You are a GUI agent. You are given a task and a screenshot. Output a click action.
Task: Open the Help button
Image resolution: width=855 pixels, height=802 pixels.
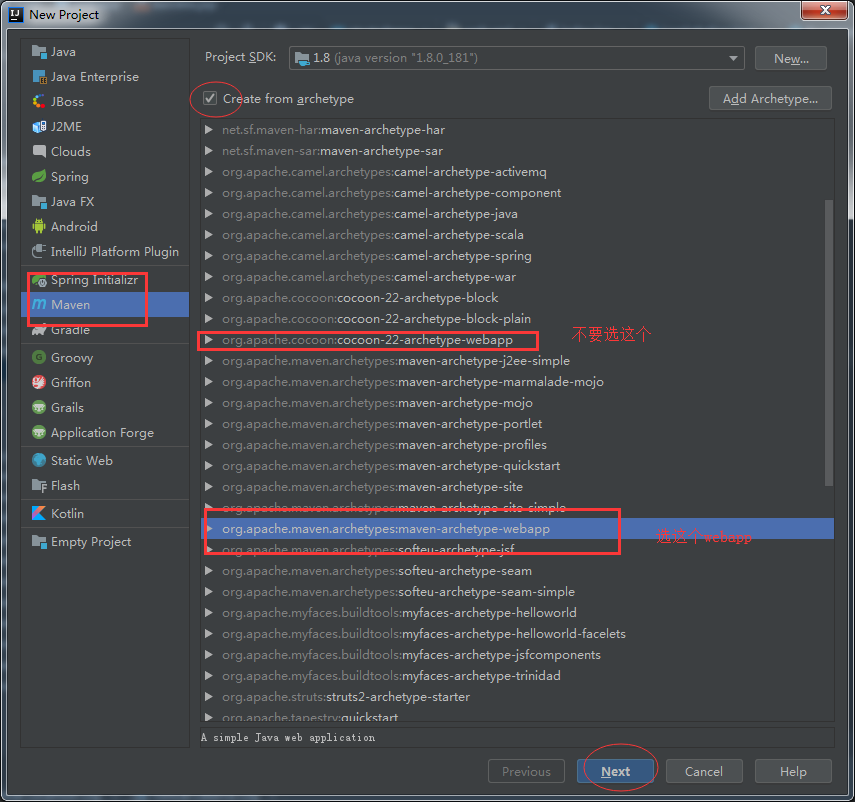(x=793, y=771)
